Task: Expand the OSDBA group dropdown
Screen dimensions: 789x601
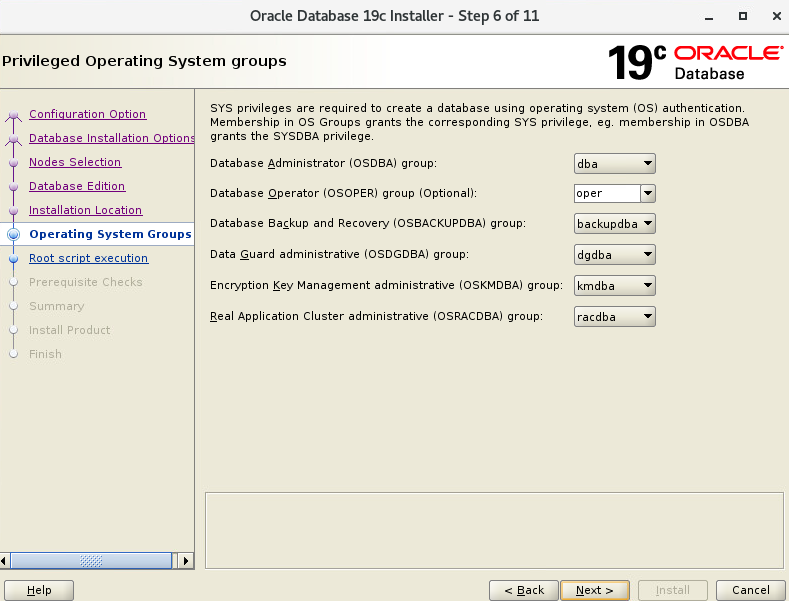Action: click(x=615, y=163)
